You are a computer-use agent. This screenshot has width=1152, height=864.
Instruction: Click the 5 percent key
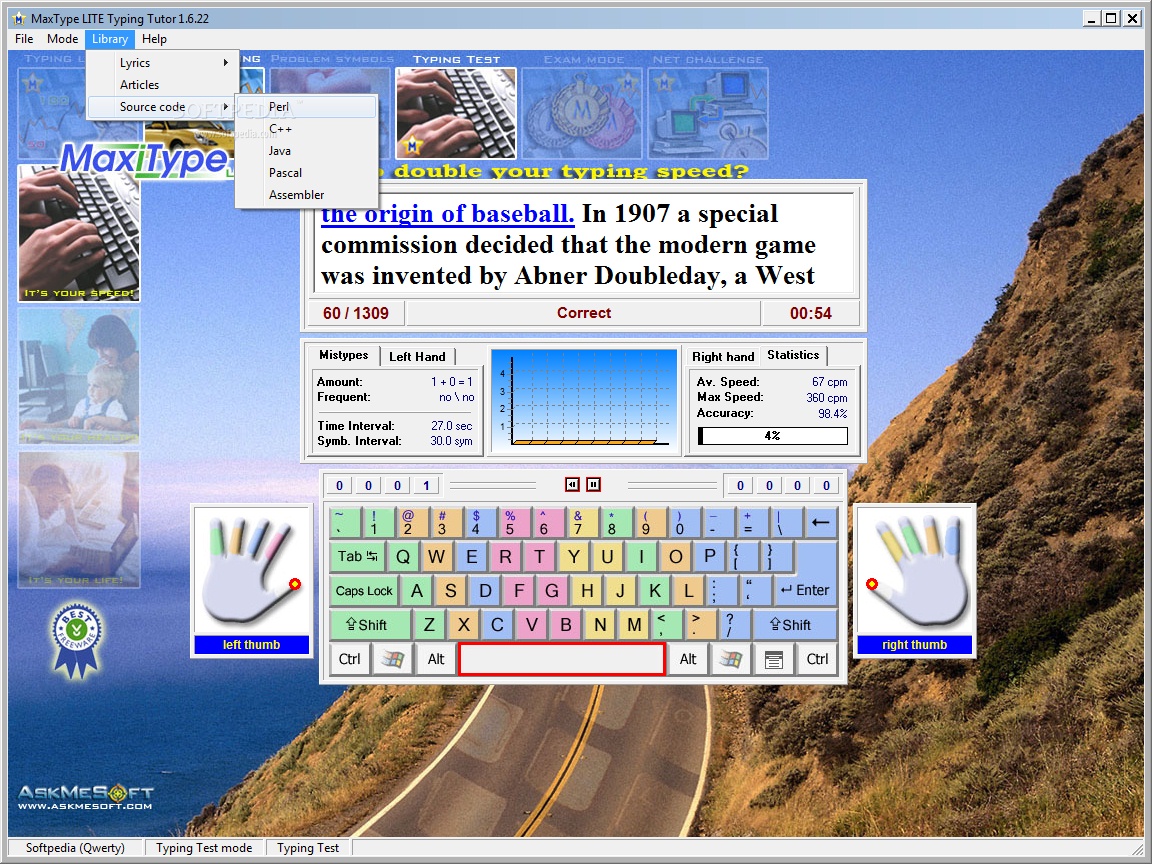515,522
